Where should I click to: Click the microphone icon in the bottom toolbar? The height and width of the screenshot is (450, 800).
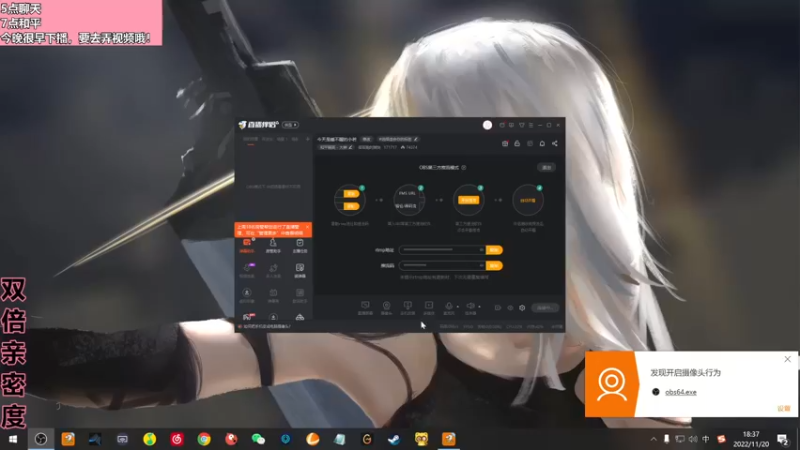pos(449,308)
